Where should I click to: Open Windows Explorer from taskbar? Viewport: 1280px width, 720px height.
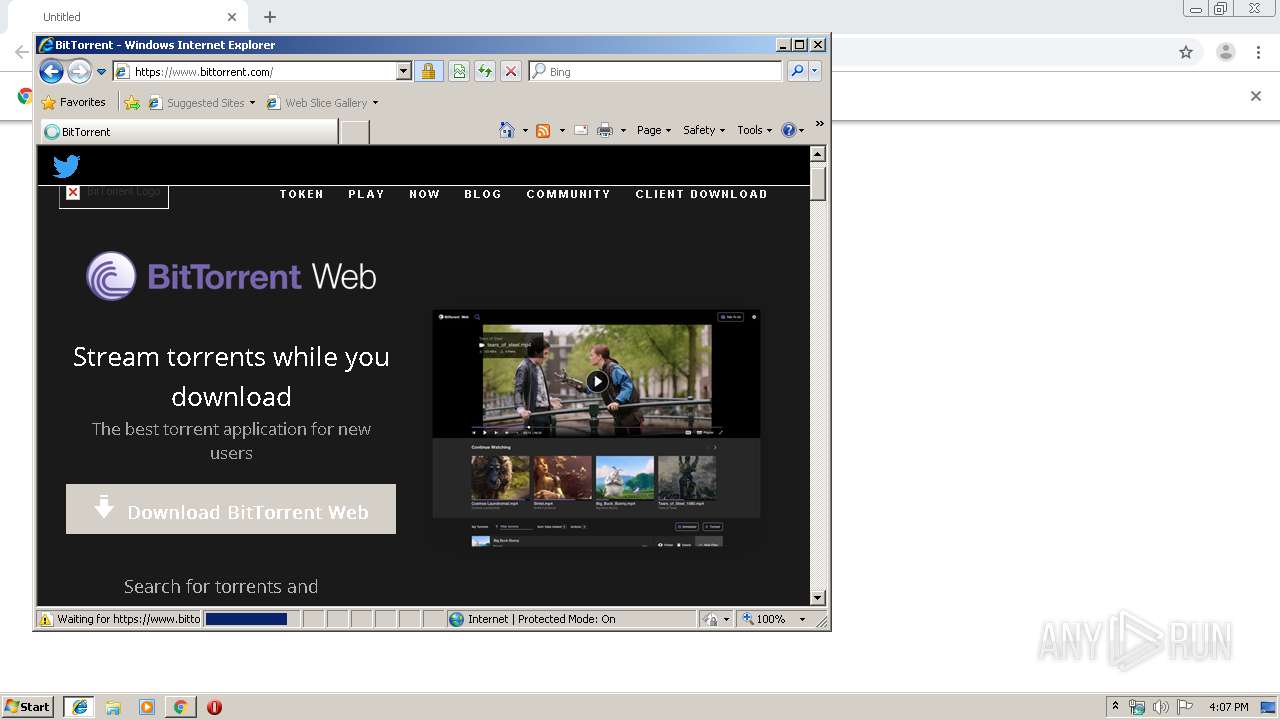[113, 707]
